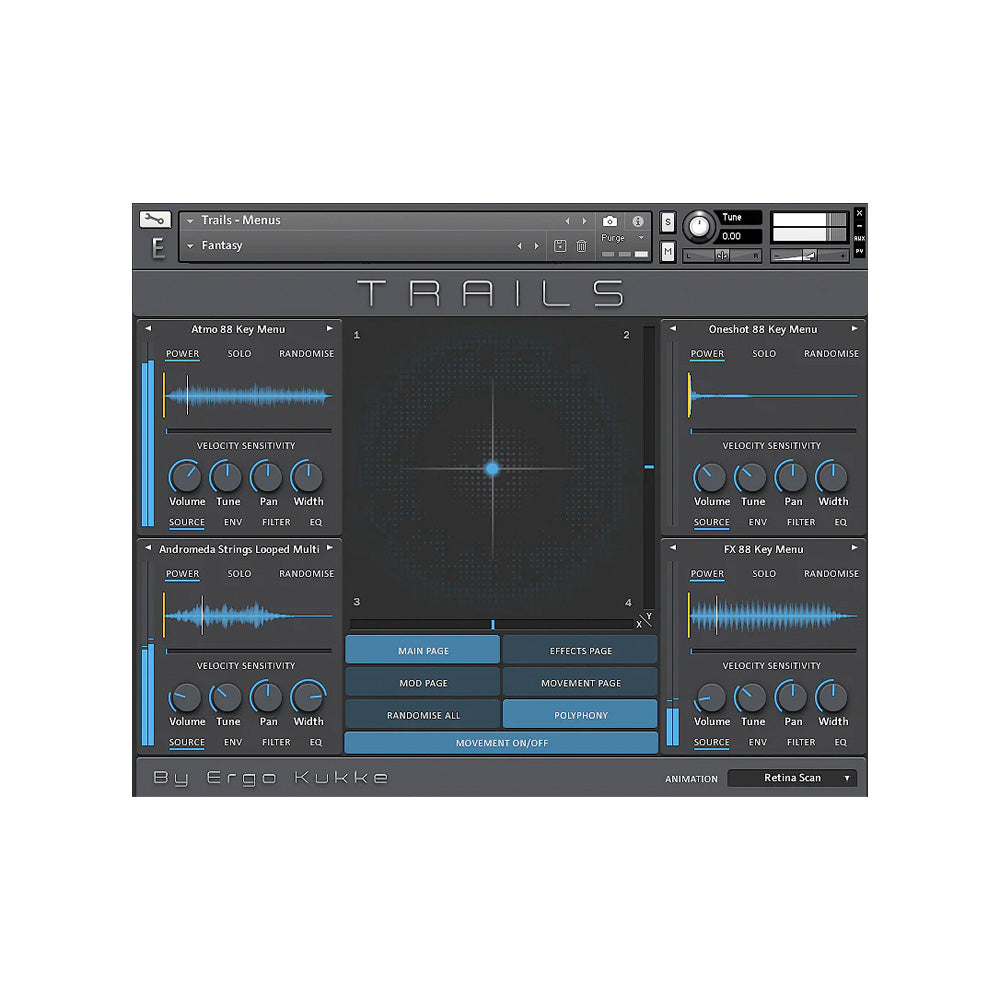Save the Fantasy snapshot with disk icon
The height and width of the screenshot is (1000, 1000).
tap(560, 246)
